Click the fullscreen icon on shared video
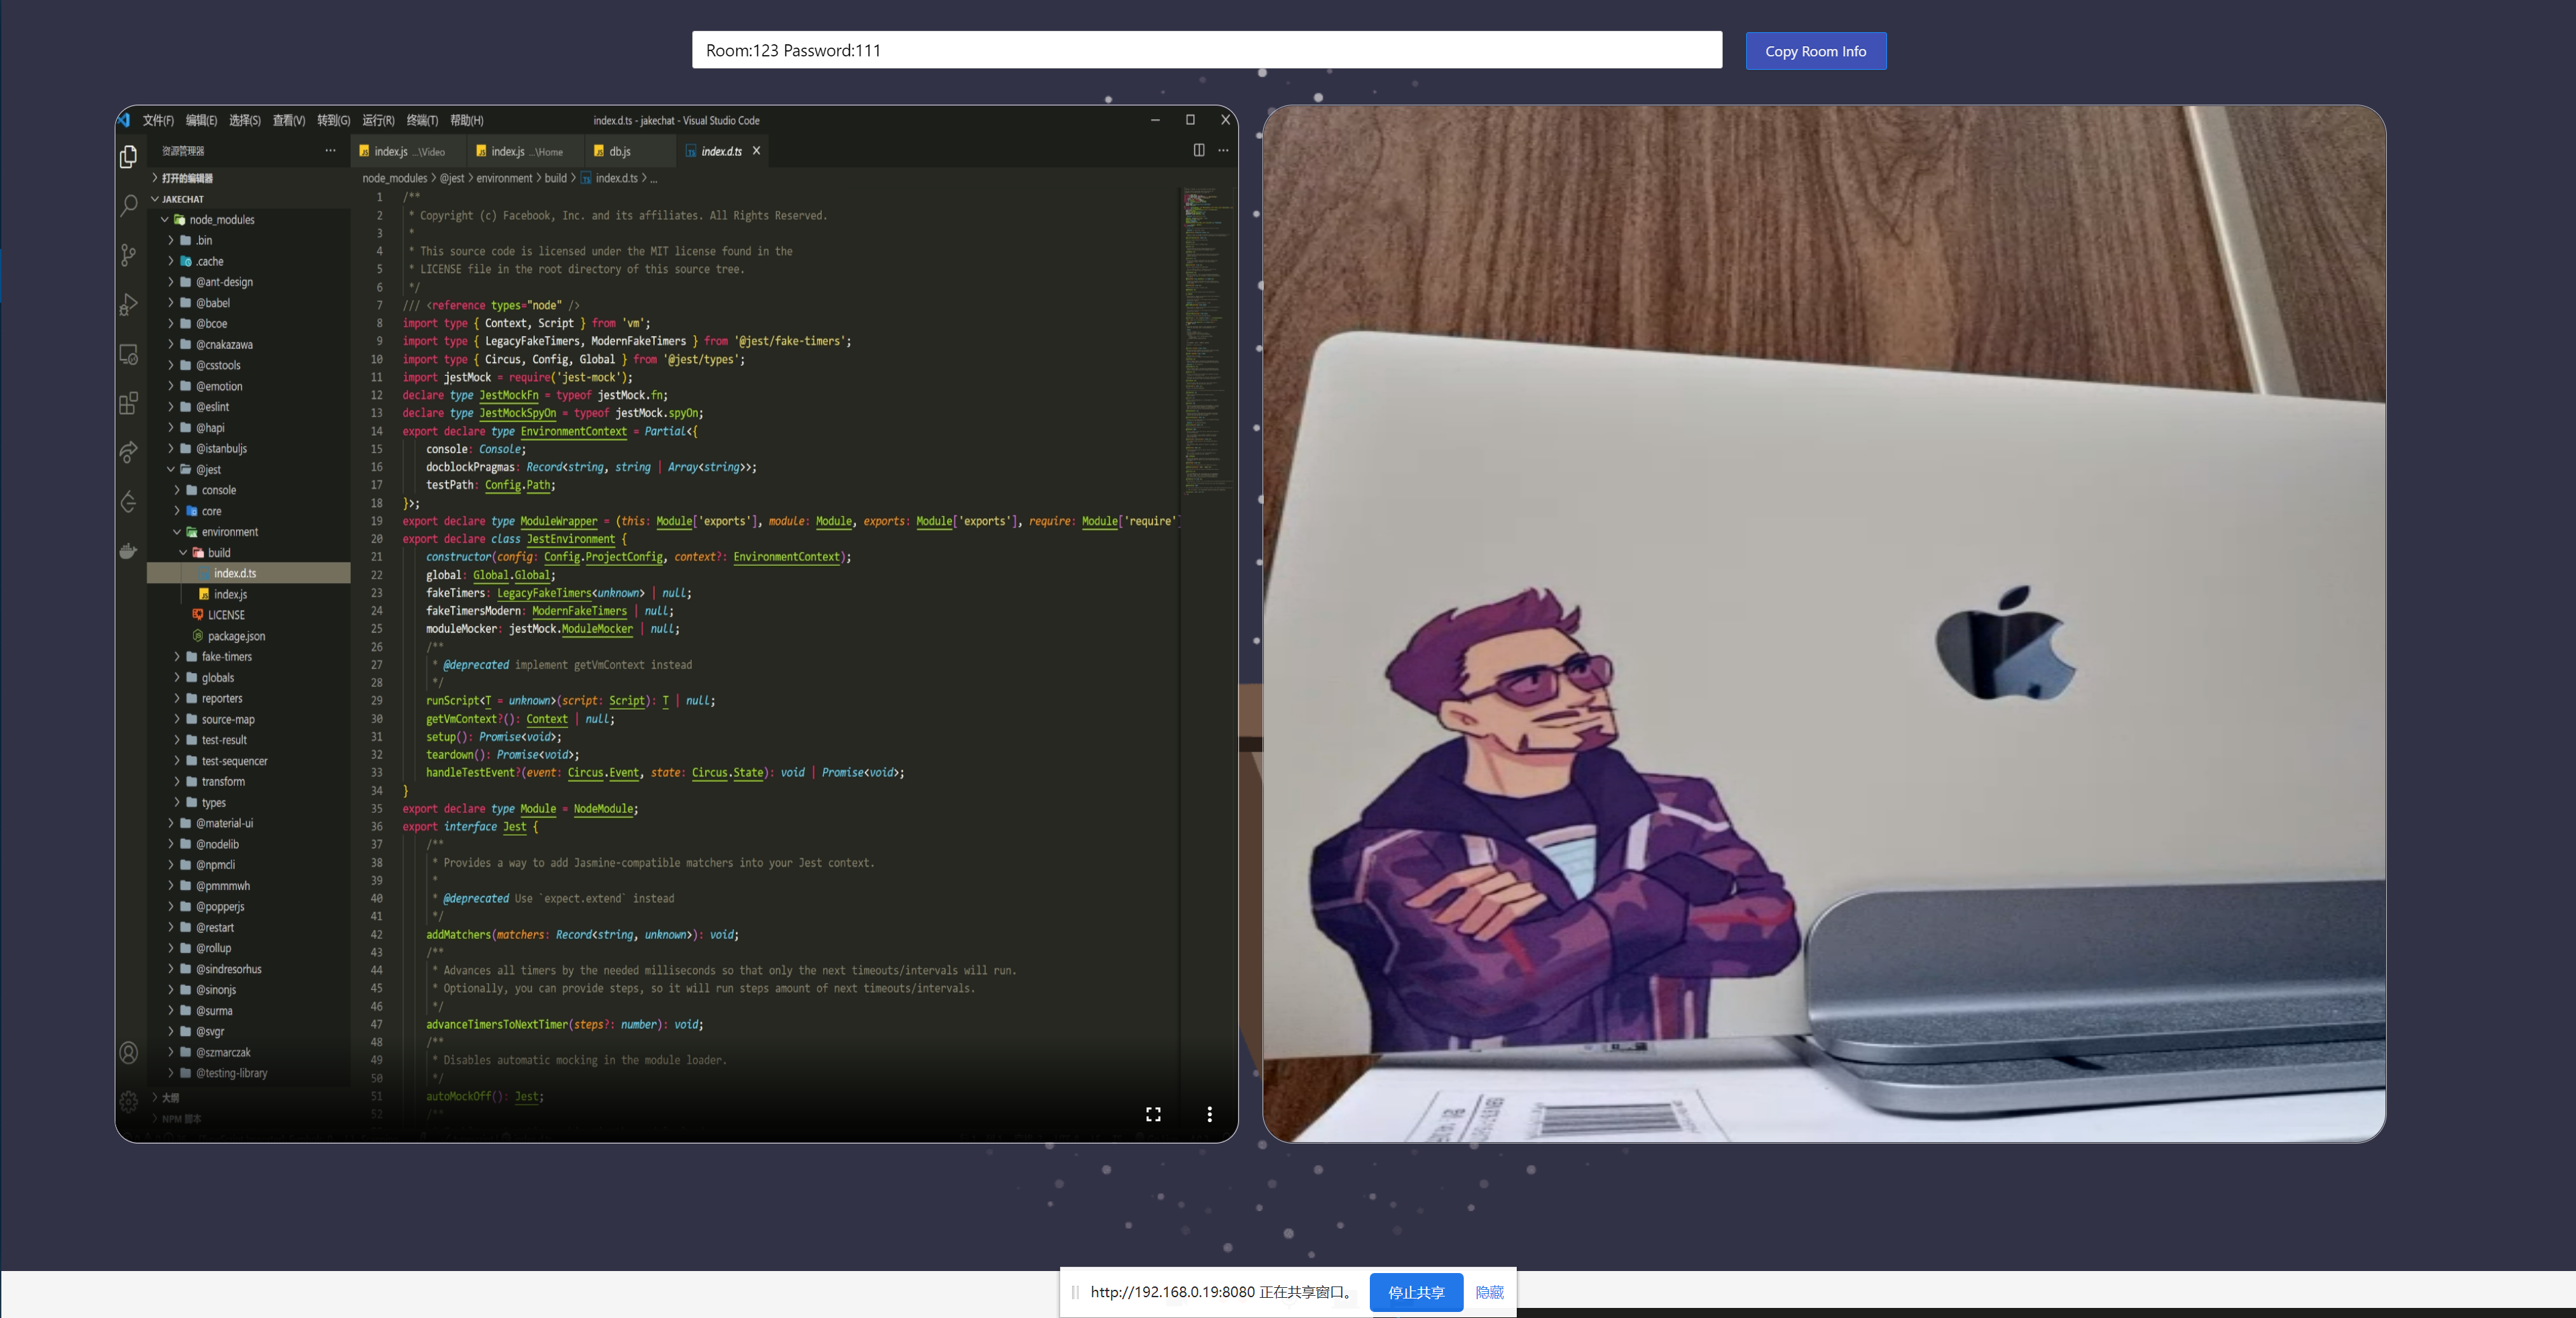The image size is (2576, 1318). pyautogui.click(x=1153, y=1114)
